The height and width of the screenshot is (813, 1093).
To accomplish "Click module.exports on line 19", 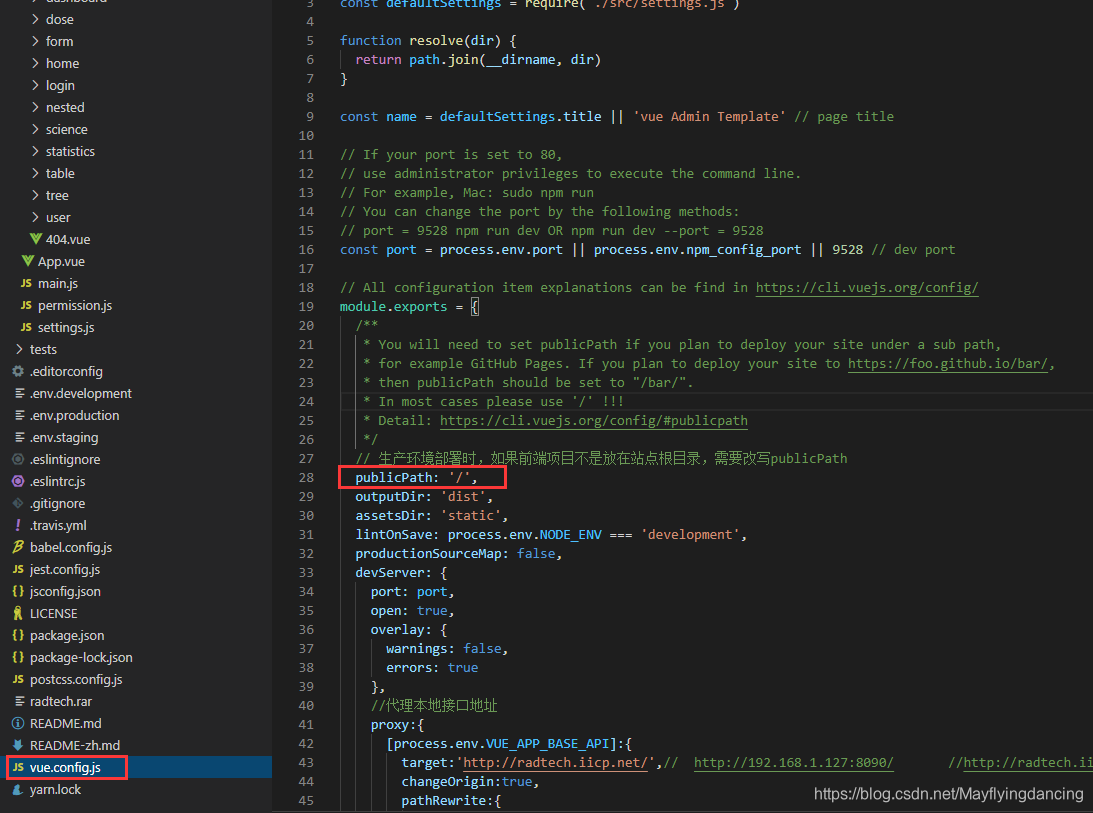I will point(393,307).
